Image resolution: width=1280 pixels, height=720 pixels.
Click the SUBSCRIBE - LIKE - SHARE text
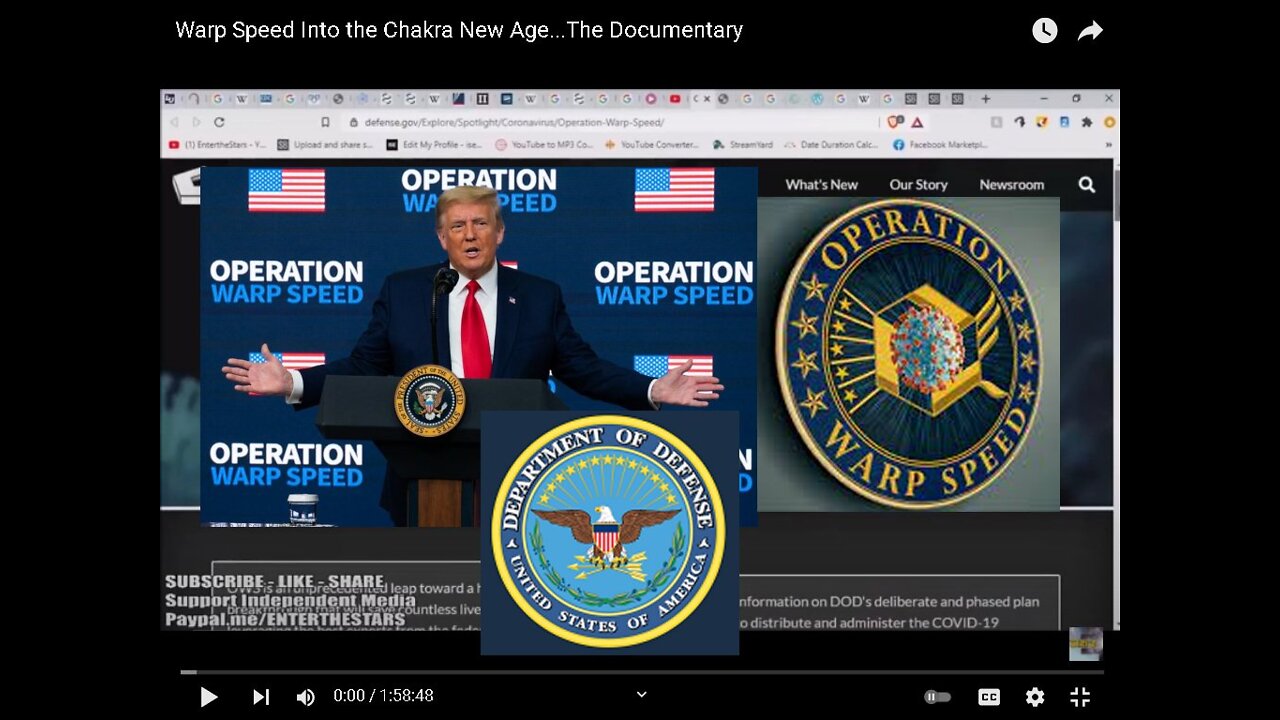274,581
